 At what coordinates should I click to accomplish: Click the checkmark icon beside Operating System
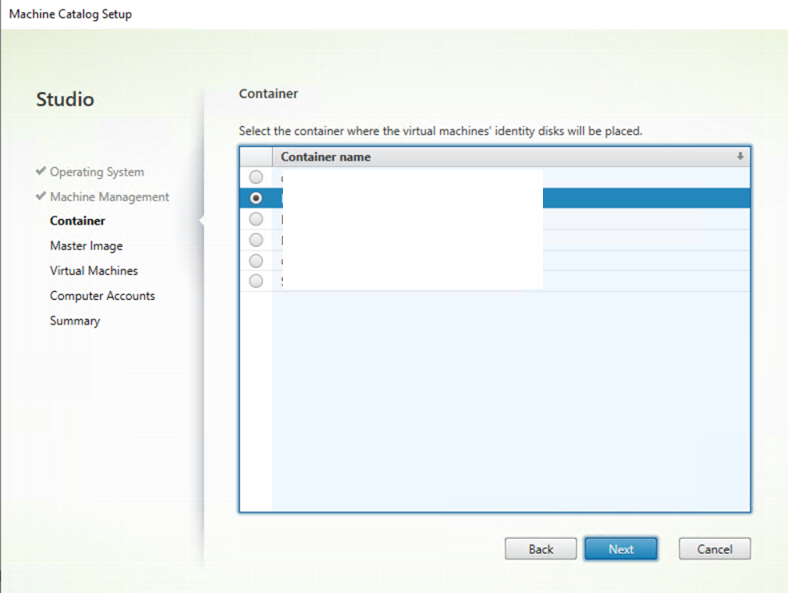coord(41,172)
